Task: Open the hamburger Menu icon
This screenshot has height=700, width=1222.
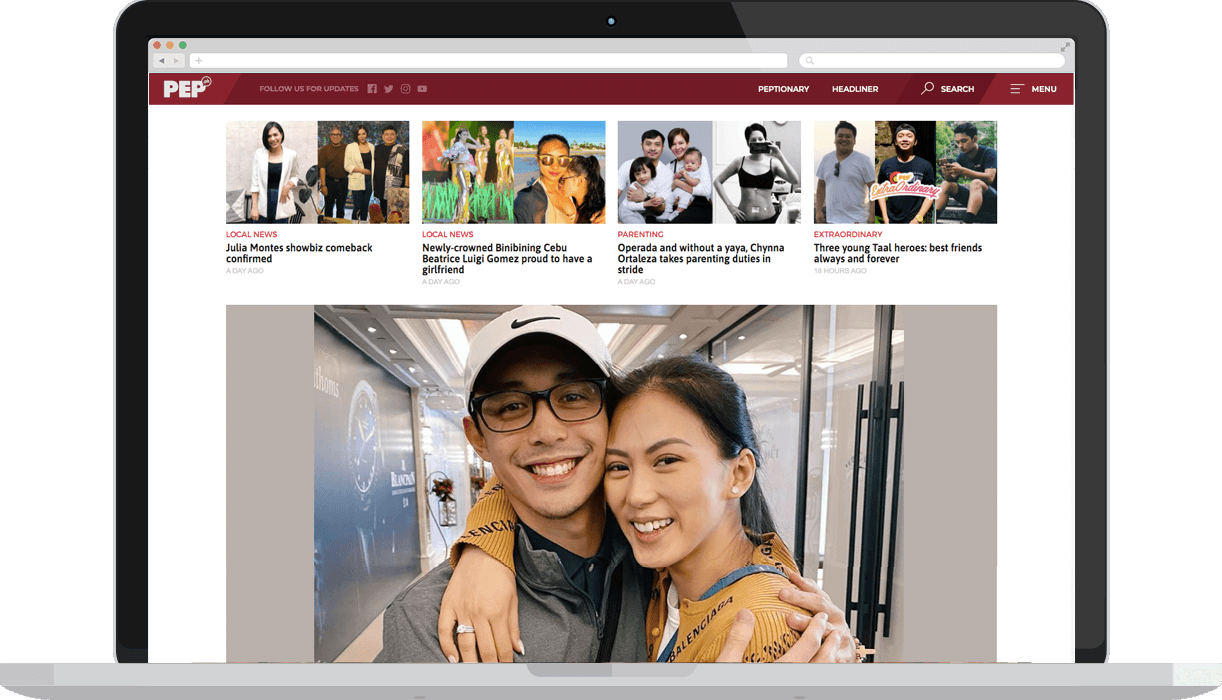Action: point(1016,89)
